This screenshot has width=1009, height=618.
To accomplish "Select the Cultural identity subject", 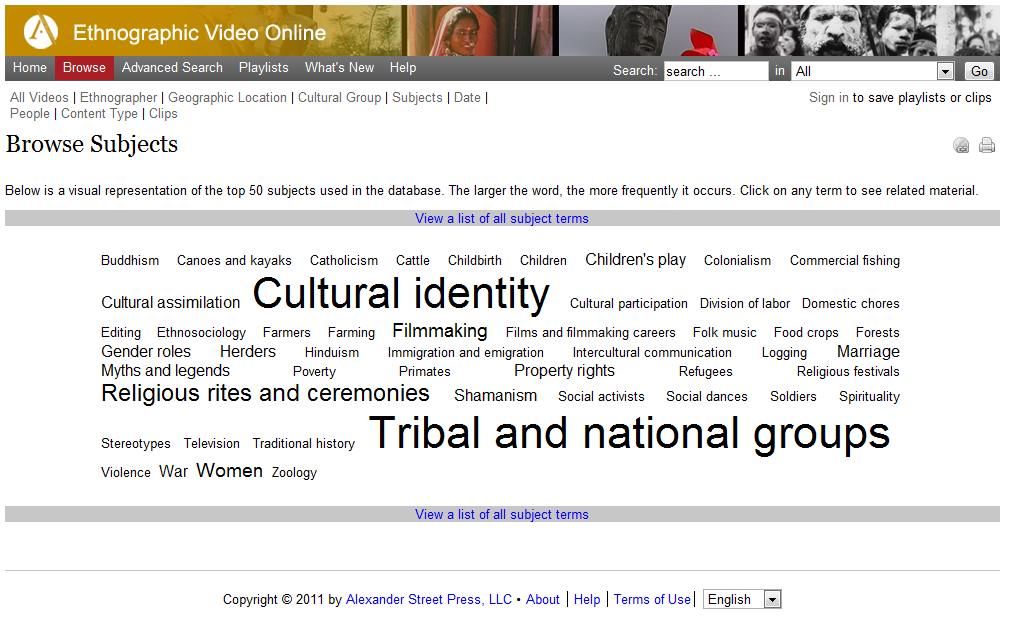I will point(400,294).
